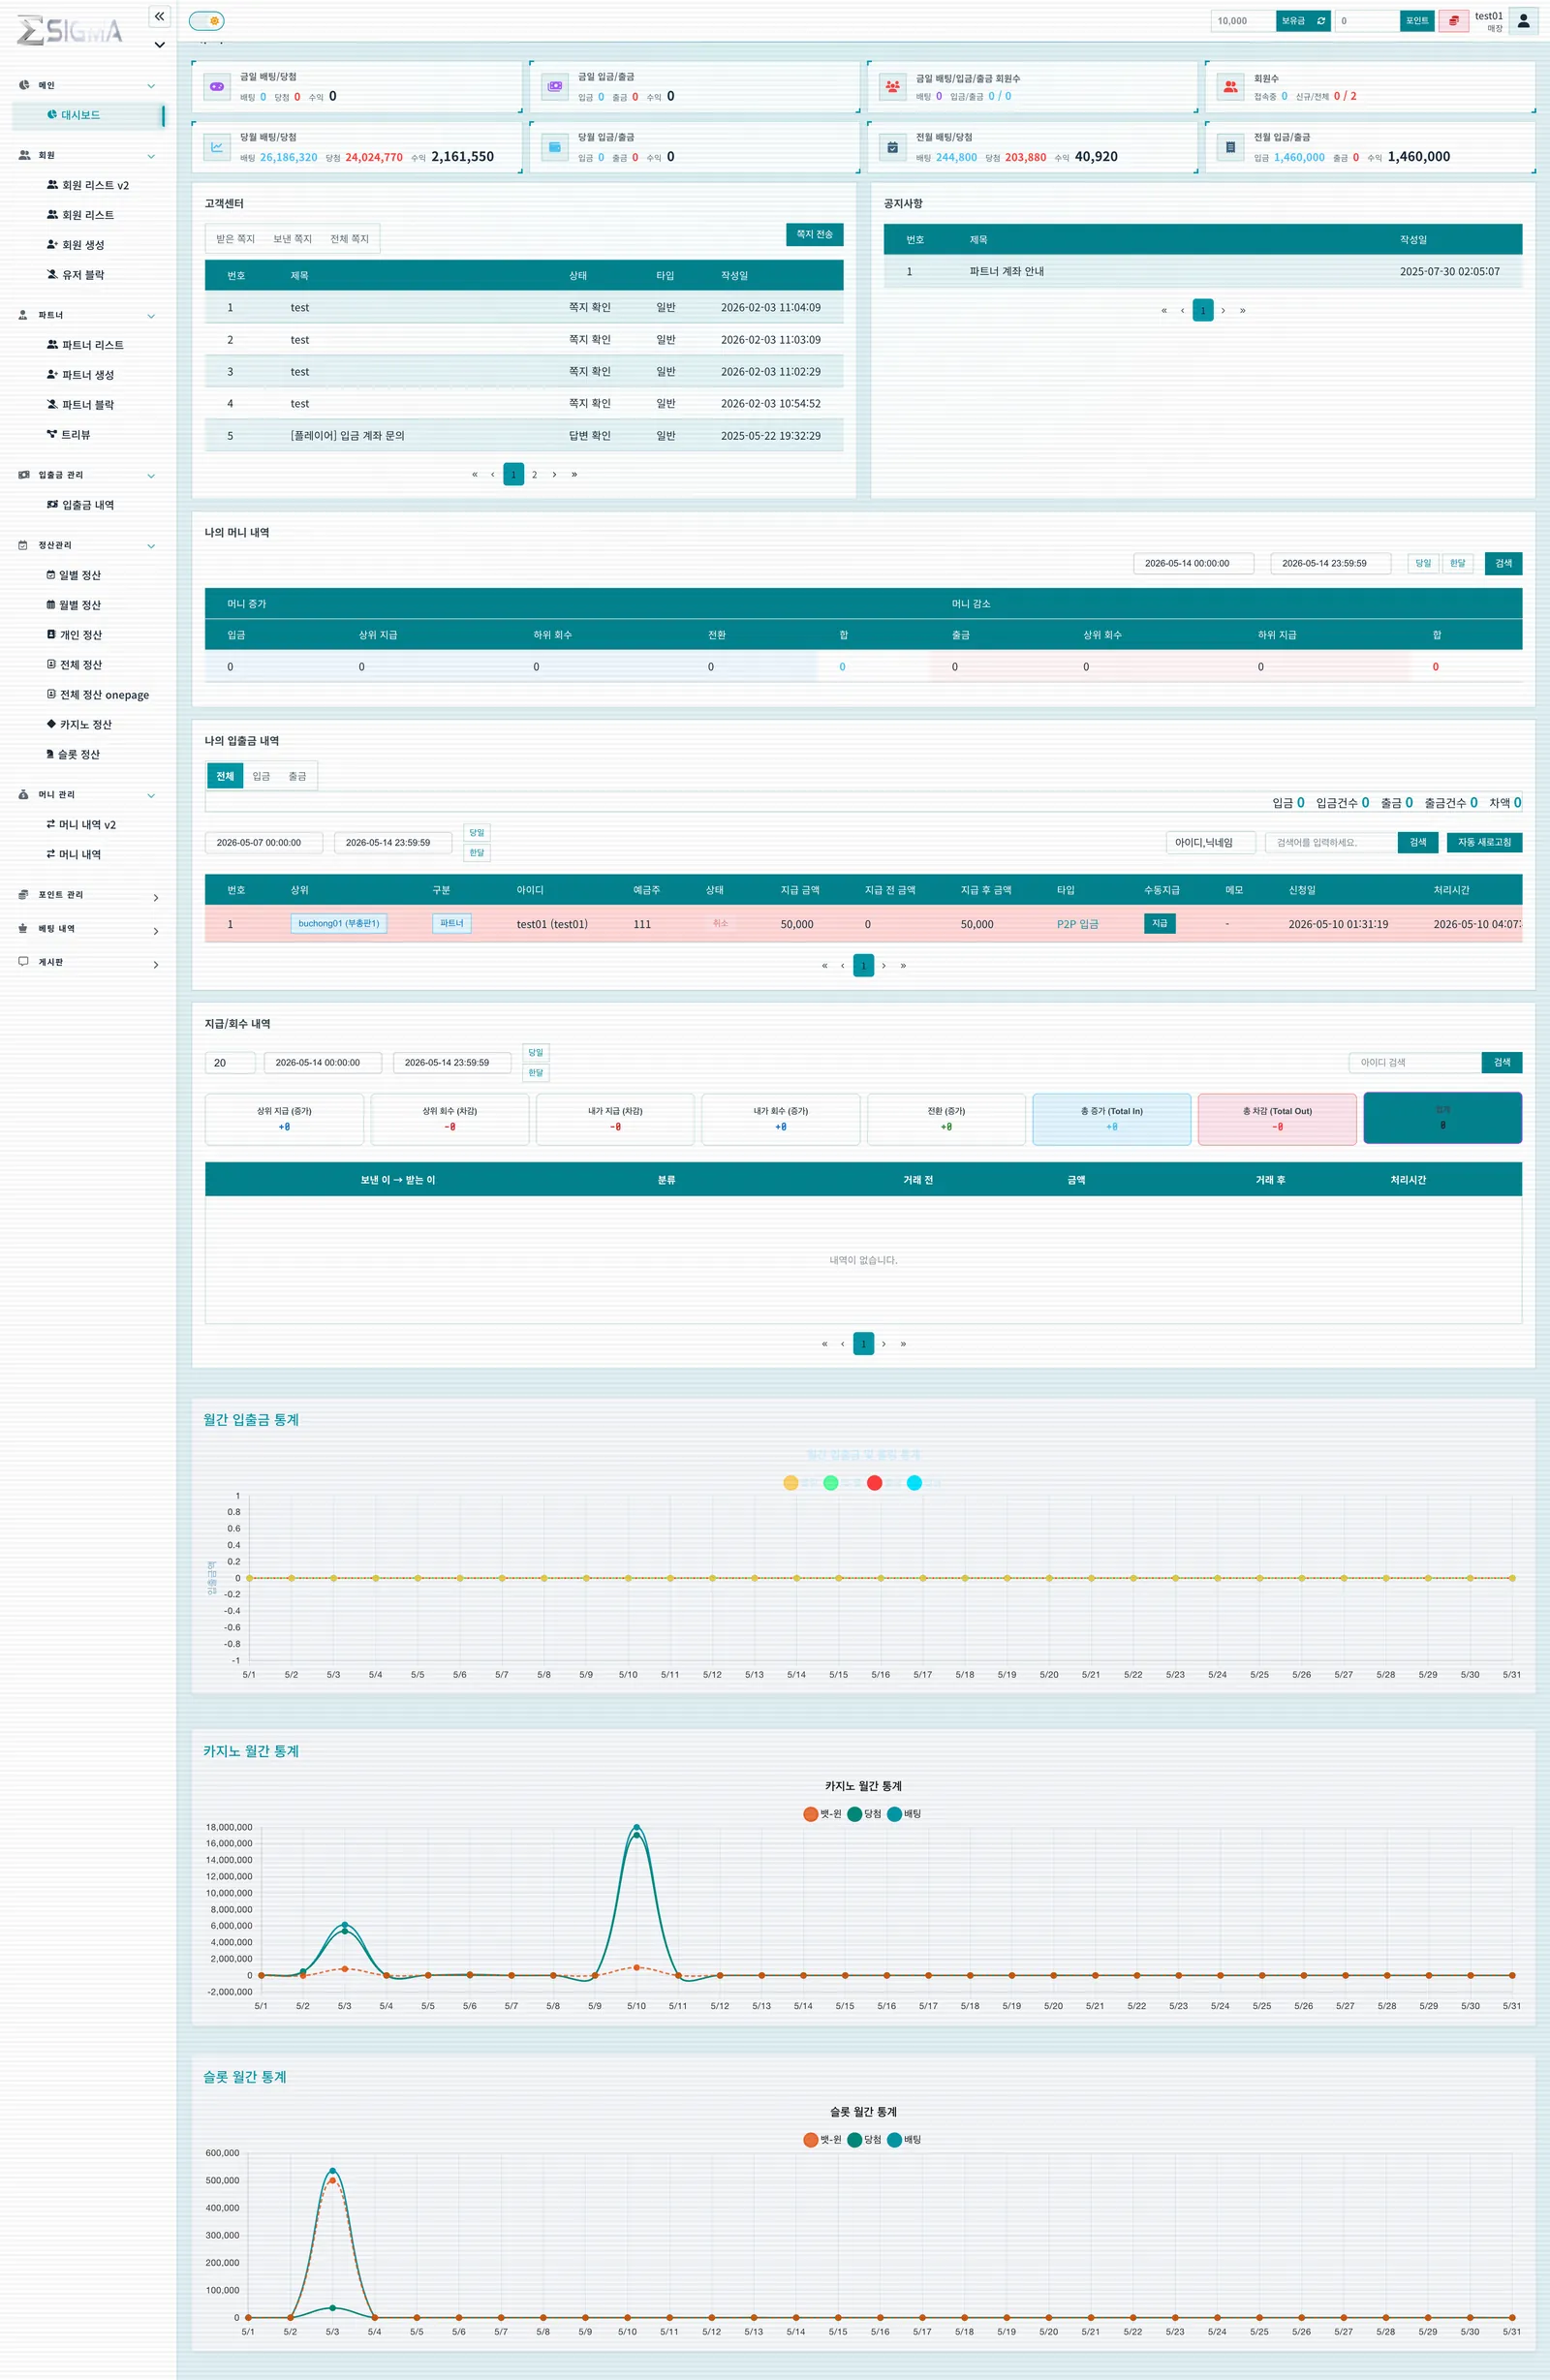Open 회원 리스트 v2 menu item
The height and width of the screenshot is (2380, 1550).
[x=88, y=185]
